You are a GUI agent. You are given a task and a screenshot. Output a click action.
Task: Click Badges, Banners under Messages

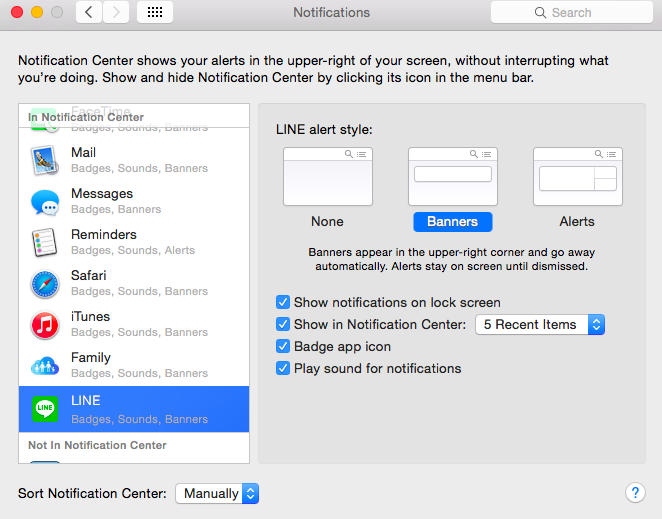coord(116,209)
